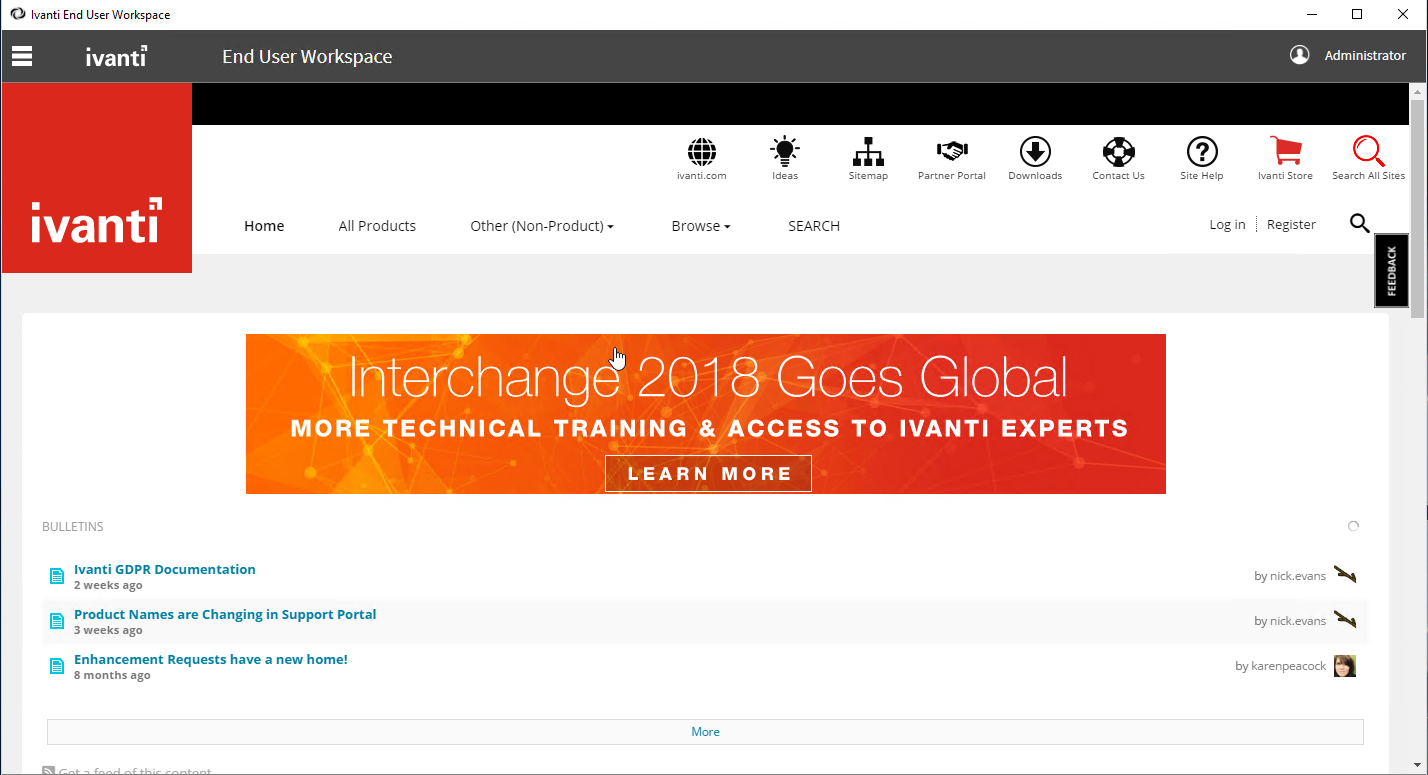Open the hamburger navigation menu
The image size is (1428, 775).
(x=21, y=55)
